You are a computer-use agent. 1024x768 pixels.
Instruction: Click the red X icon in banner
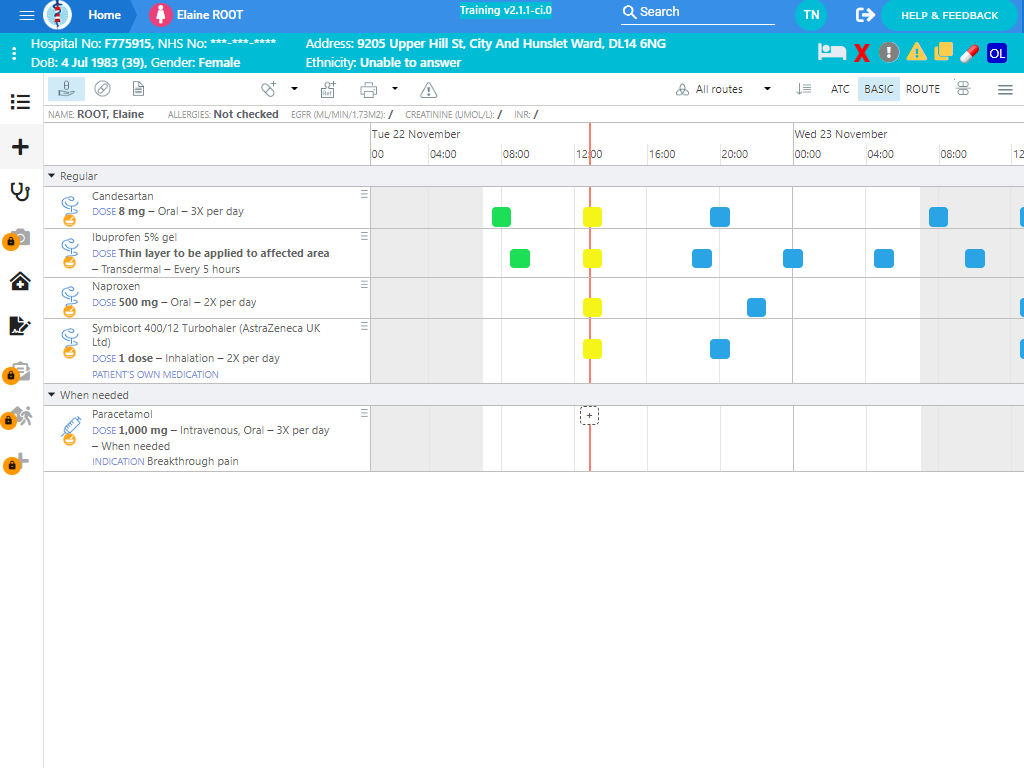click(862, 53)
